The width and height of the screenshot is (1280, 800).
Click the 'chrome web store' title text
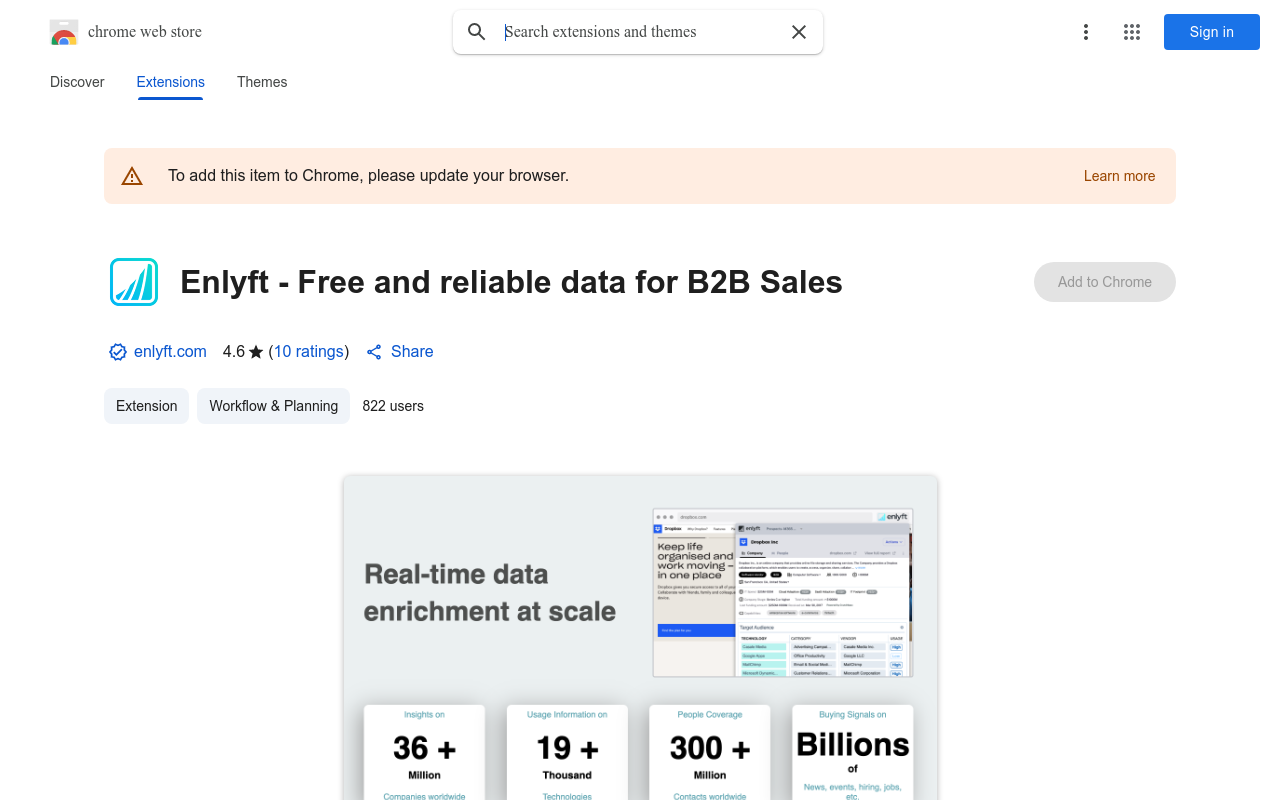[x=145, y=32]
